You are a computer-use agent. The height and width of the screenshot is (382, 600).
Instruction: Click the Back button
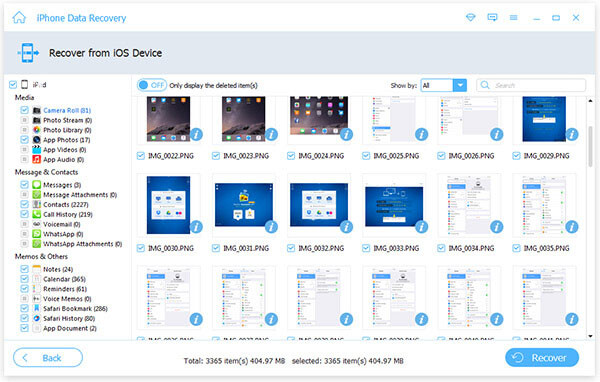pyautogui.click(x=48, y=358)
